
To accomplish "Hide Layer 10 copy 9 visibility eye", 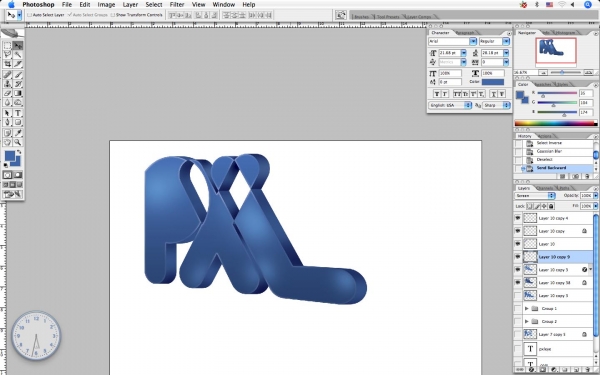I will tap(518, 257).
